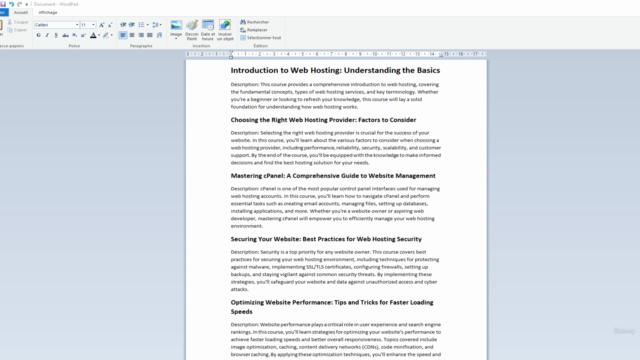Click the first-line indent marker on ruler
This screenshot has height=360, width=640.
point(231,52)
